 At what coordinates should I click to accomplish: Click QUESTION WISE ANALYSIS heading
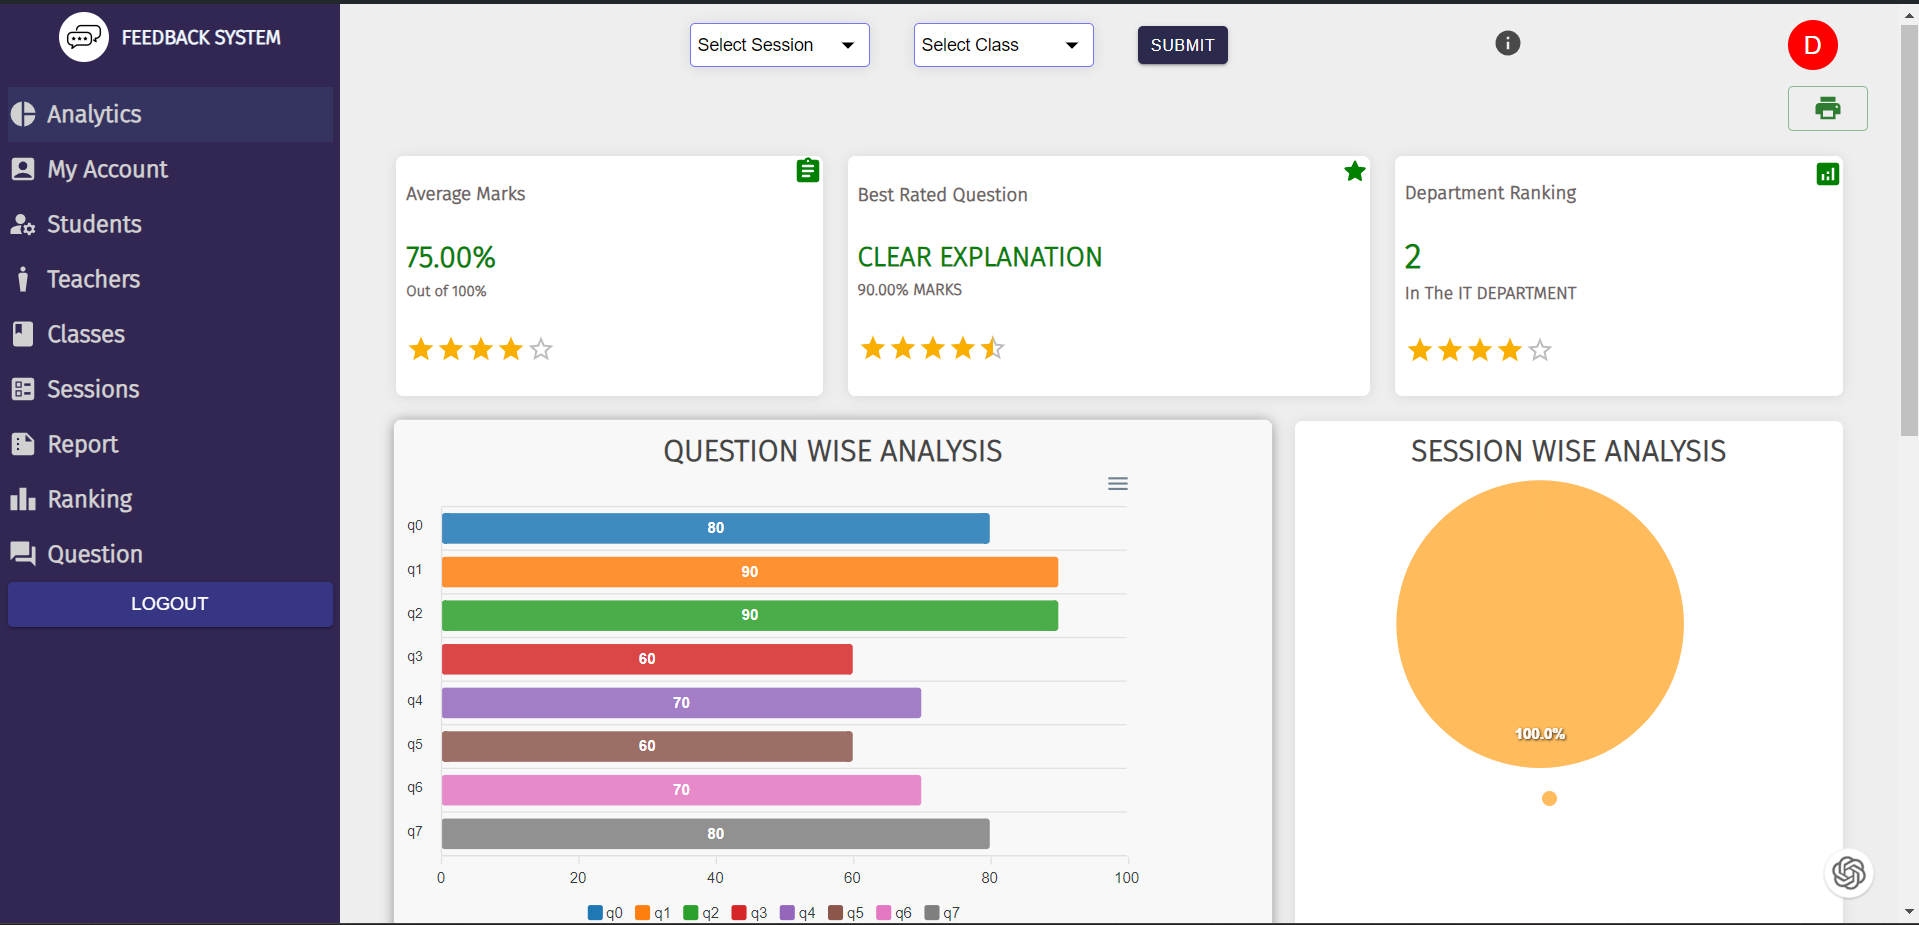[833, 451]
